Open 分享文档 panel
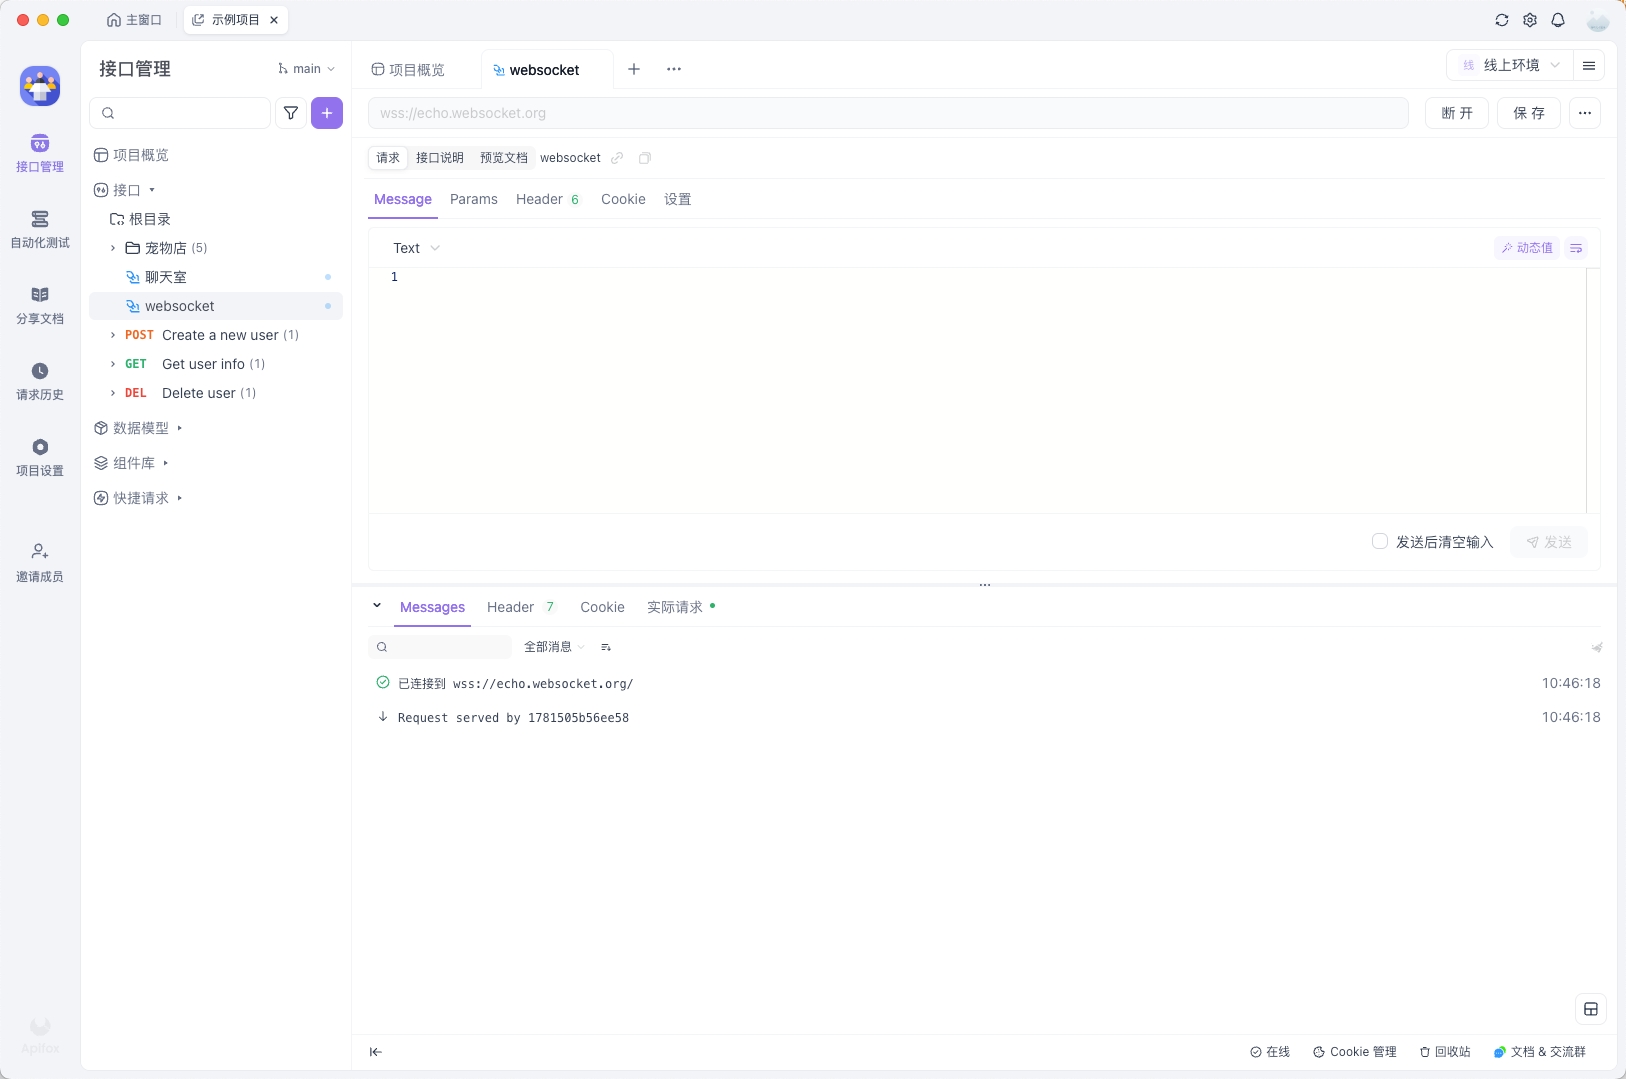Screen dimensions: 1626x1079 coord(39,304)
